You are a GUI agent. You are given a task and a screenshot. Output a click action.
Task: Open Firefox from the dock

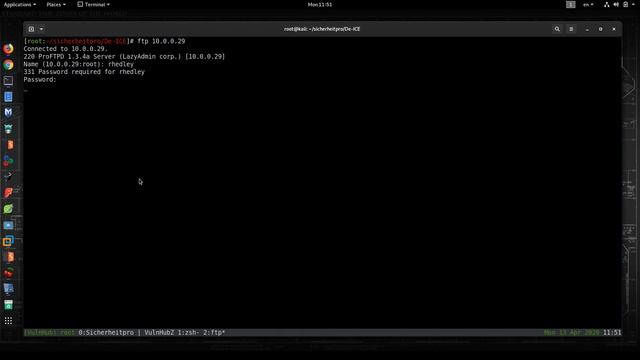tap(8, 49)
